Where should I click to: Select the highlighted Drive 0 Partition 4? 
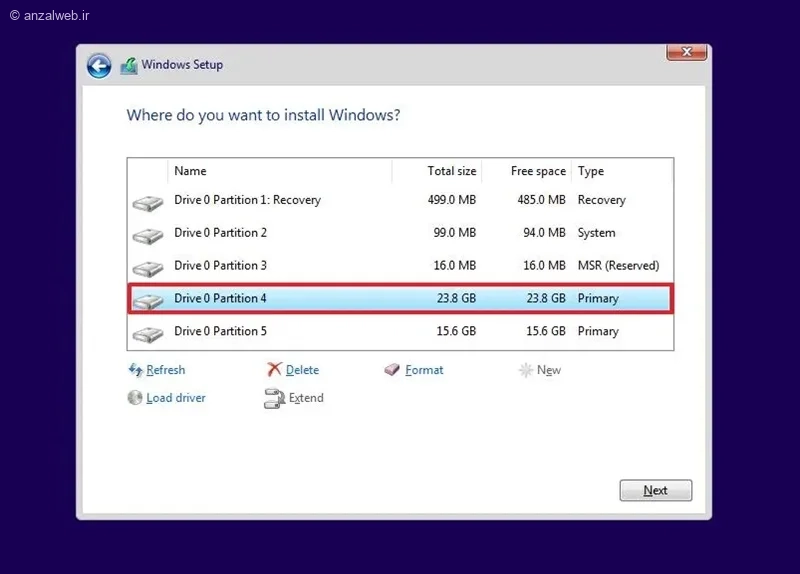401,298
